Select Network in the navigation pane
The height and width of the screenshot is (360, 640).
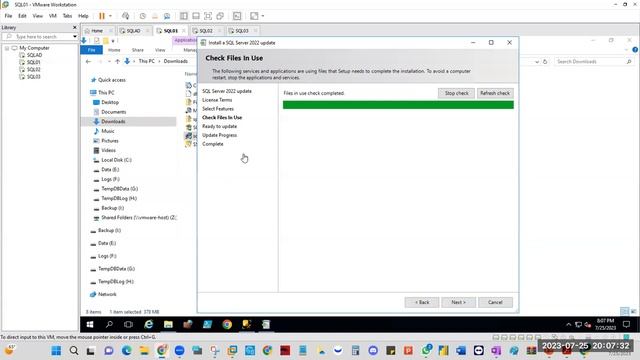(107, 294)
